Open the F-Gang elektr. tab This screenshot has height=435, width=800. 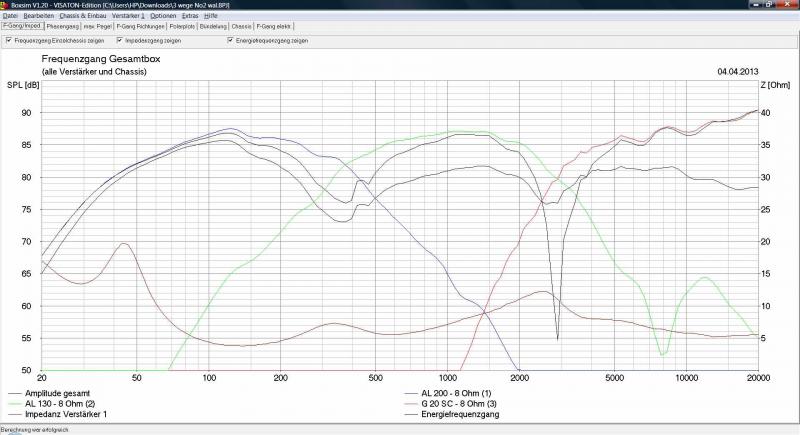[272, 26]
